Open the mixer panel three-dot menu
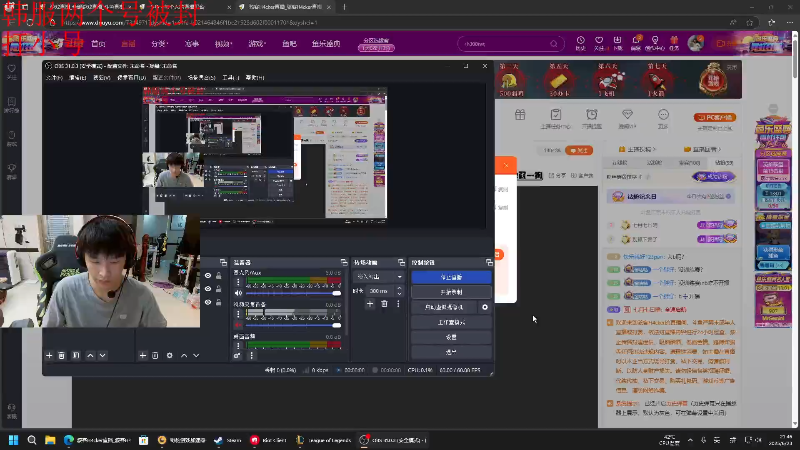The image size is (800, 450). tap(251, 355)
